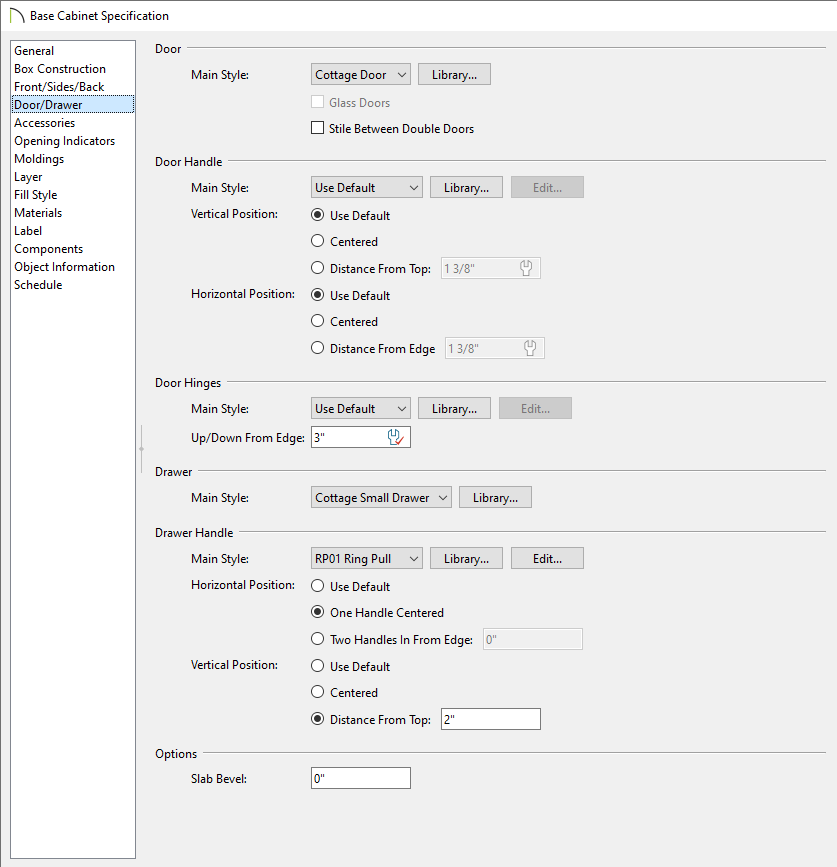Image resolution: width=837 pixels, height=867 pixels.
Task: Open Opening Indicators panel
Action: pos(72,141)
